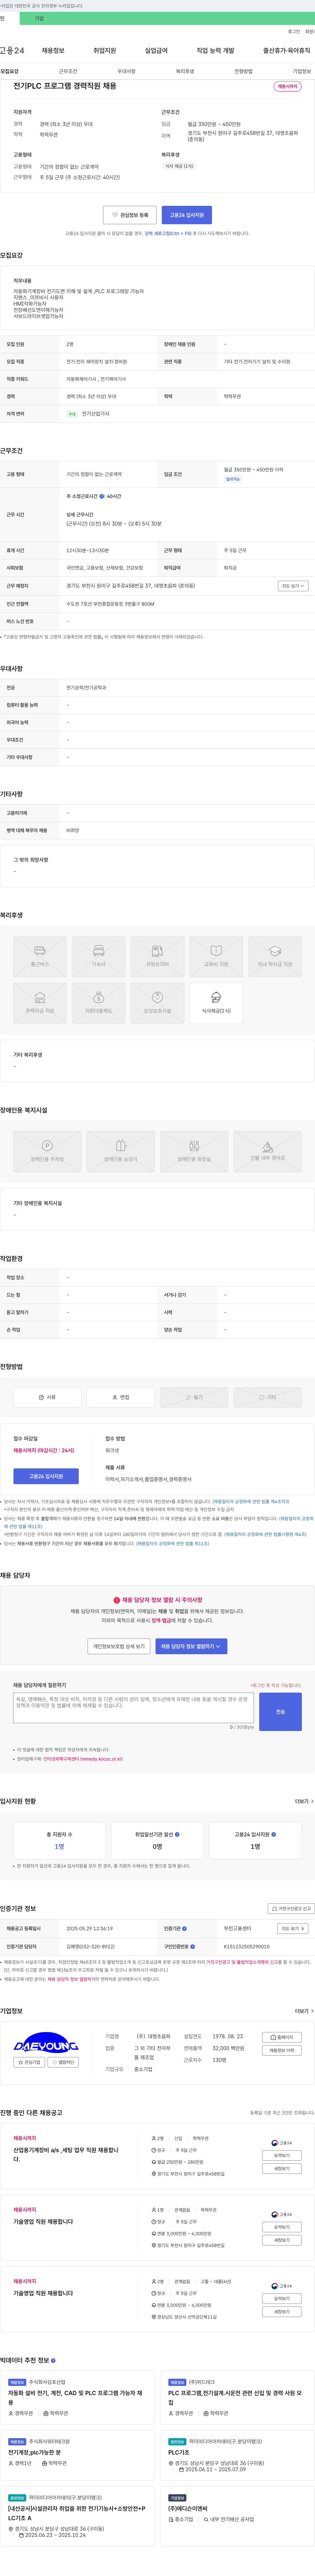The height and width of the screenshot is (2576, 315).
Task: Click the 장애인용 주차장 icon
Action: click(47, 1151)
